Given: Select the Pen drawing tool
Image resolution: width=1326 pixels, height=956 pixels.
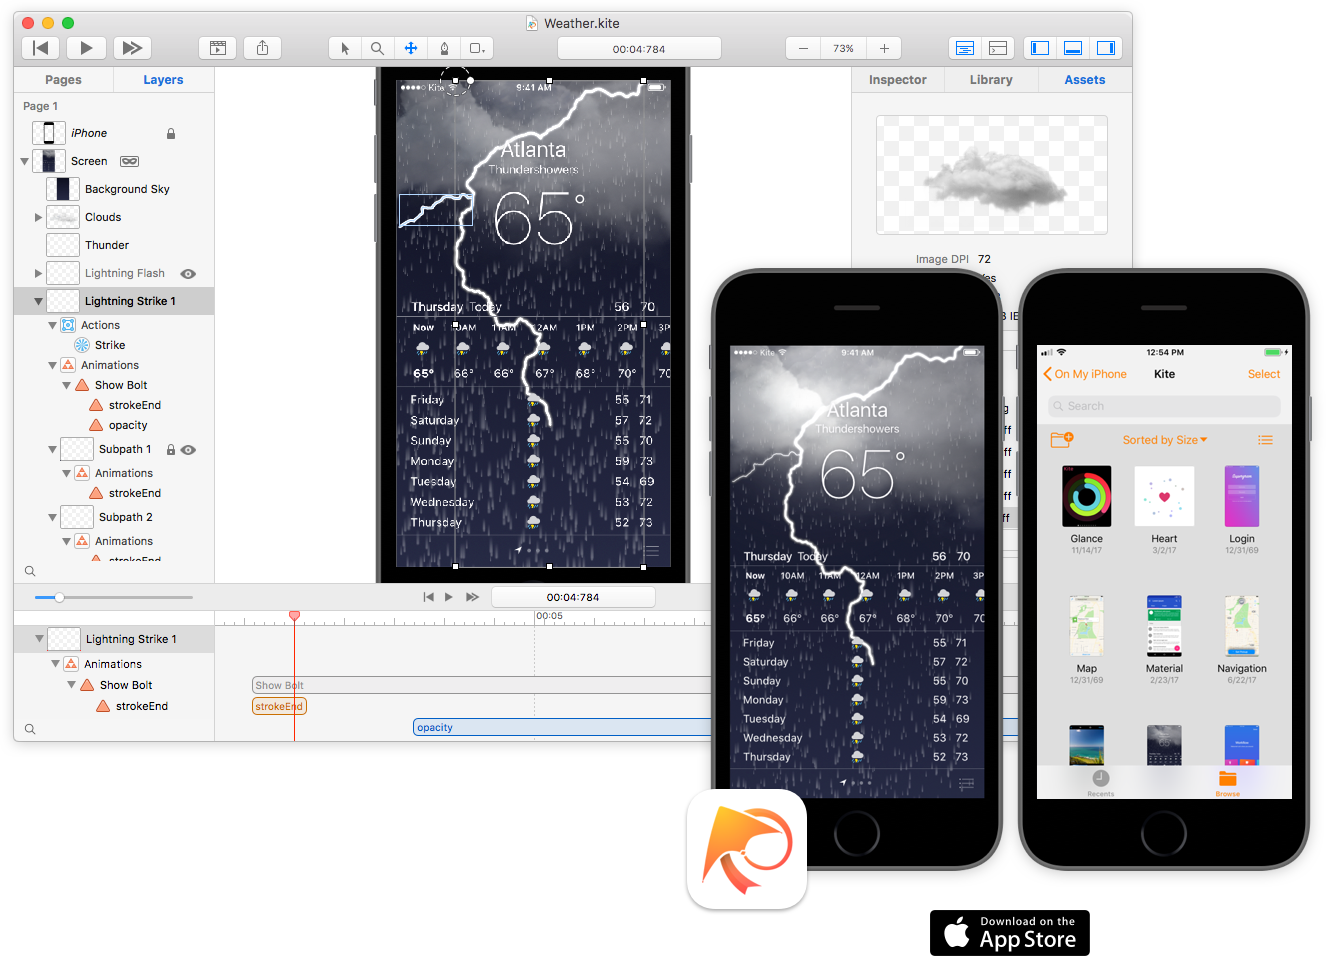Looking at the screenshot, I should click(444, 48).
